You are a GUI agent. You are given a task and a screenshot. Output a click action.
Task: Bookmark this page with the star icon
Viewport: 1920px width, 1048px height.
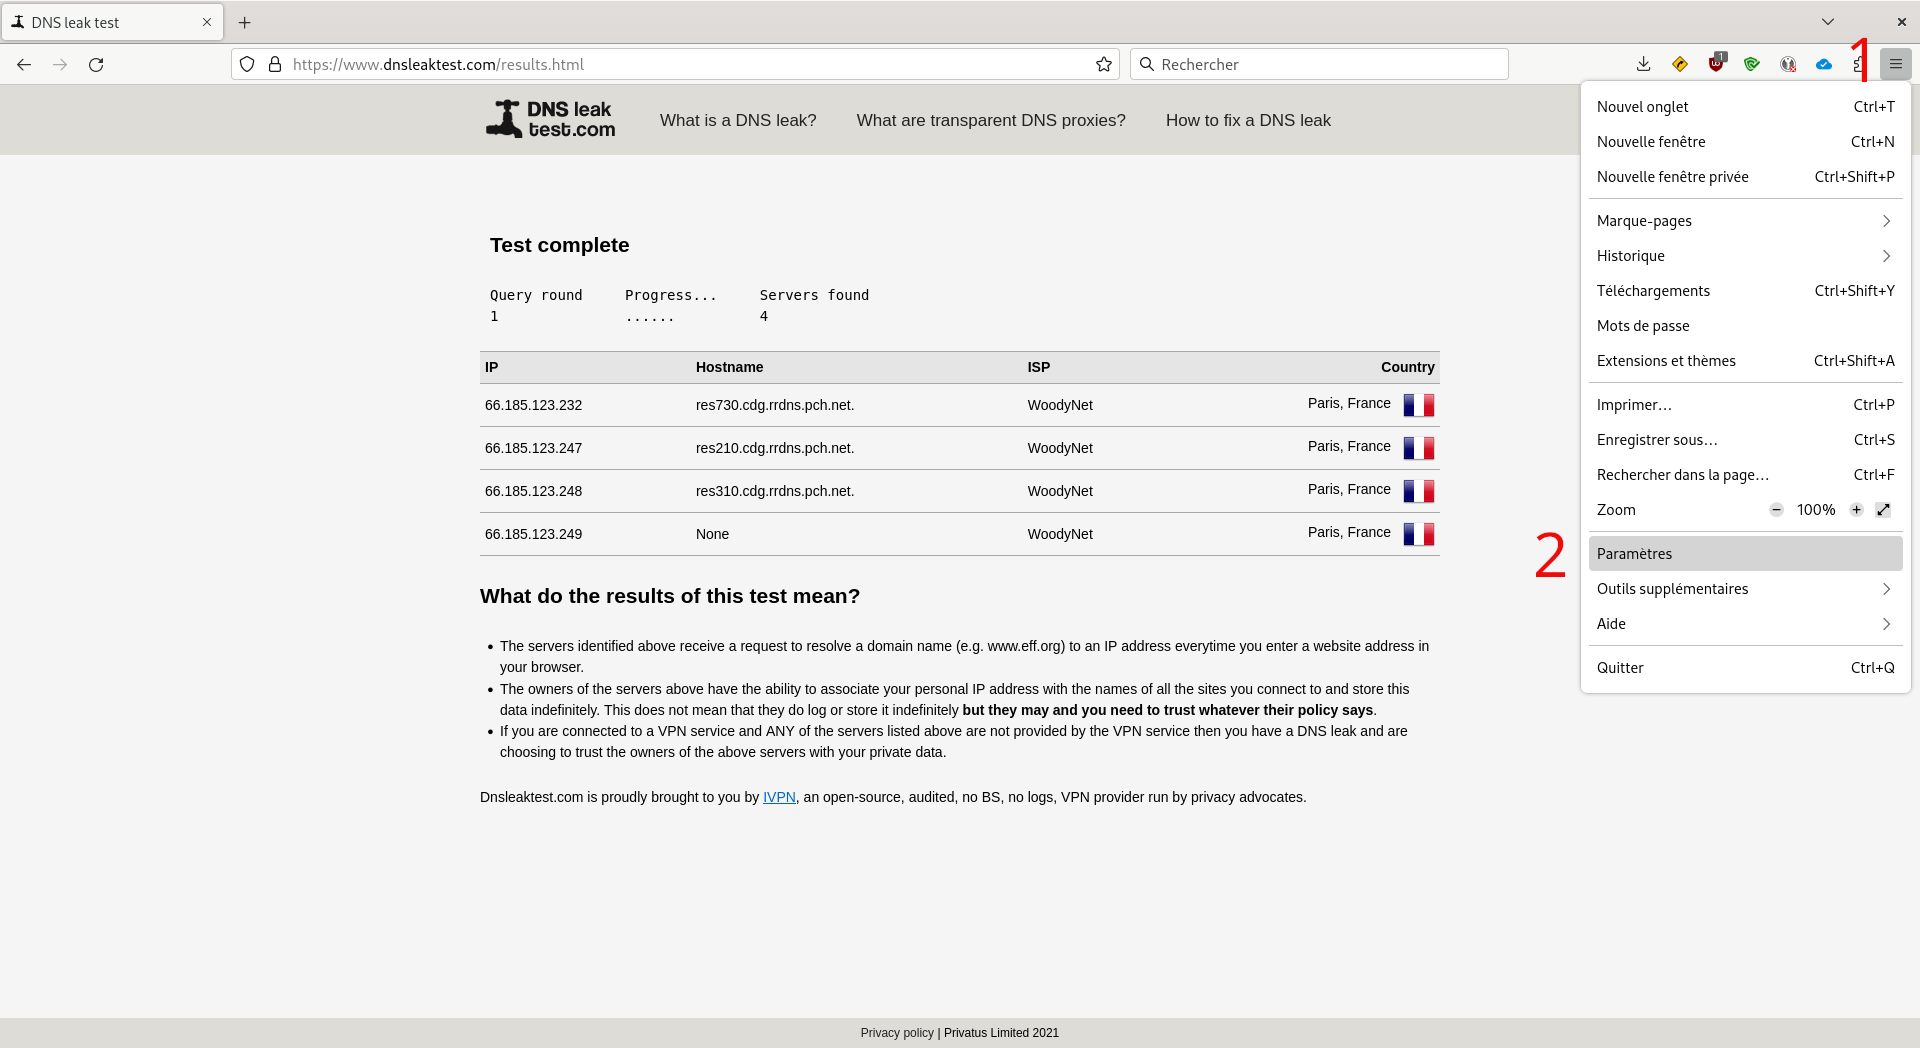[1104, 64]
